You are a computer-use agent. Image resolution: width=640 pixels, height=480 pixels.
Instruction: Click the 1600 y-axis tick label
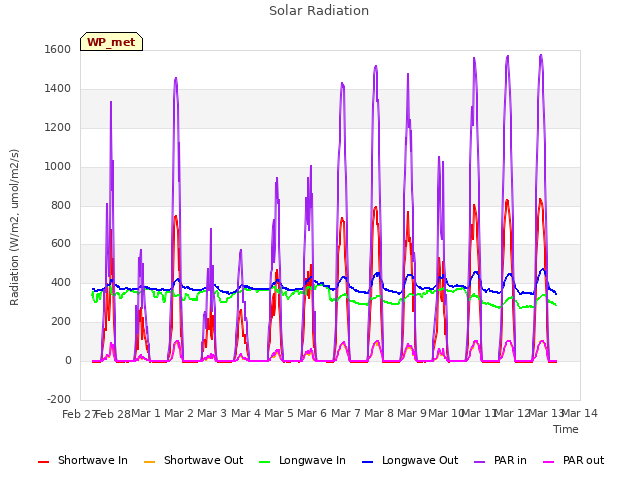pos(58,49)
